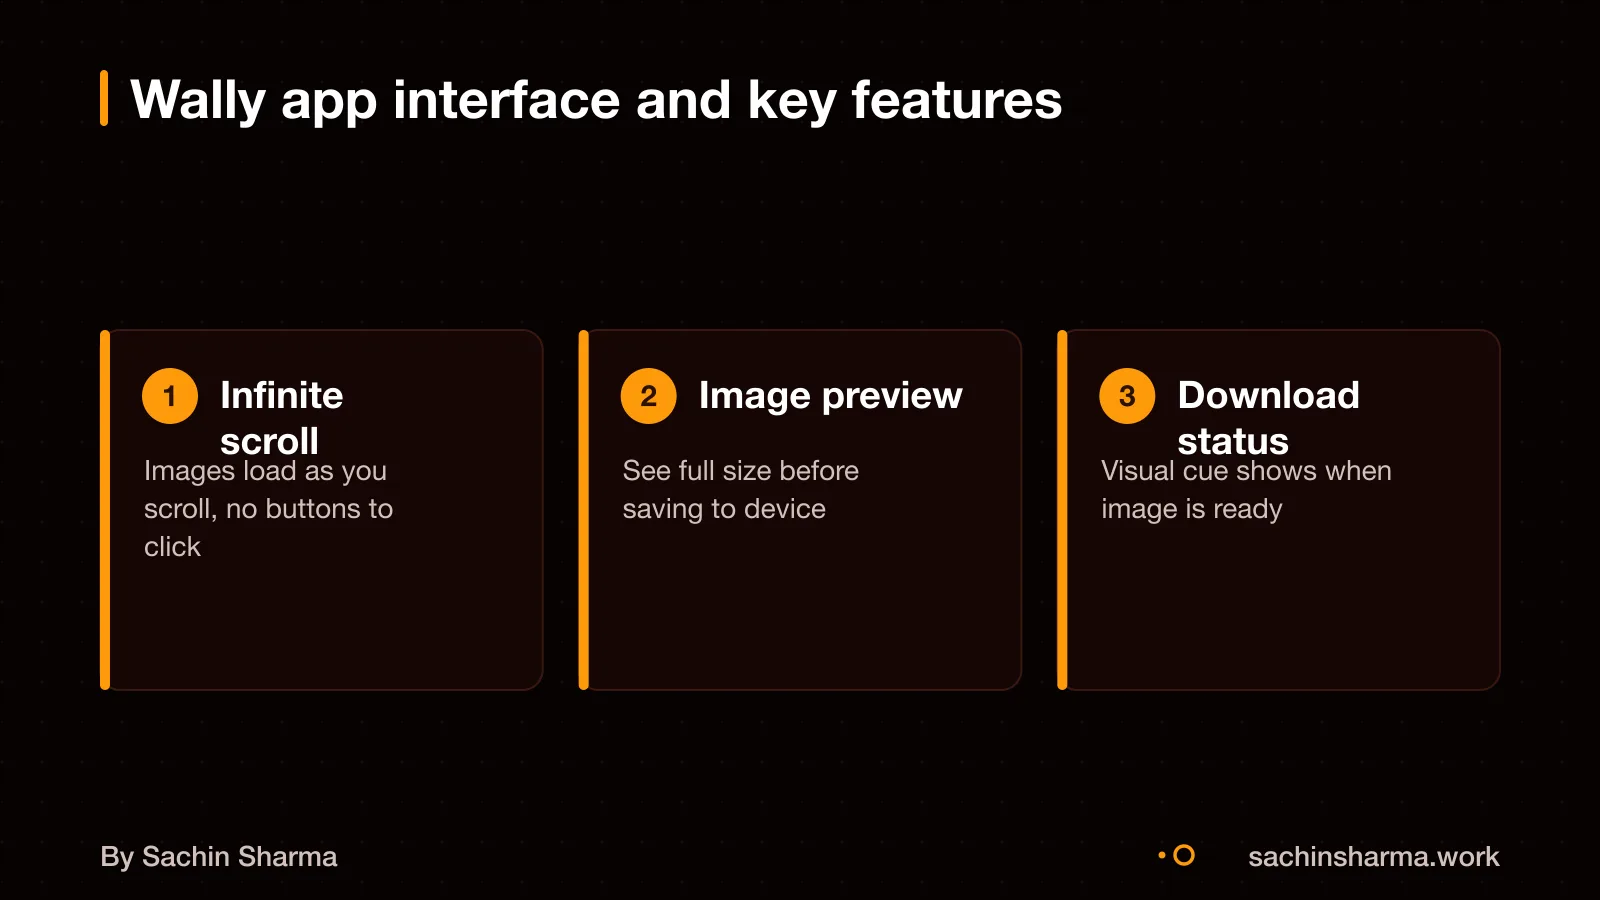Click the 'Wally app interface' slide title
The image size is (1600, 900).
click(x=596, y=101)
